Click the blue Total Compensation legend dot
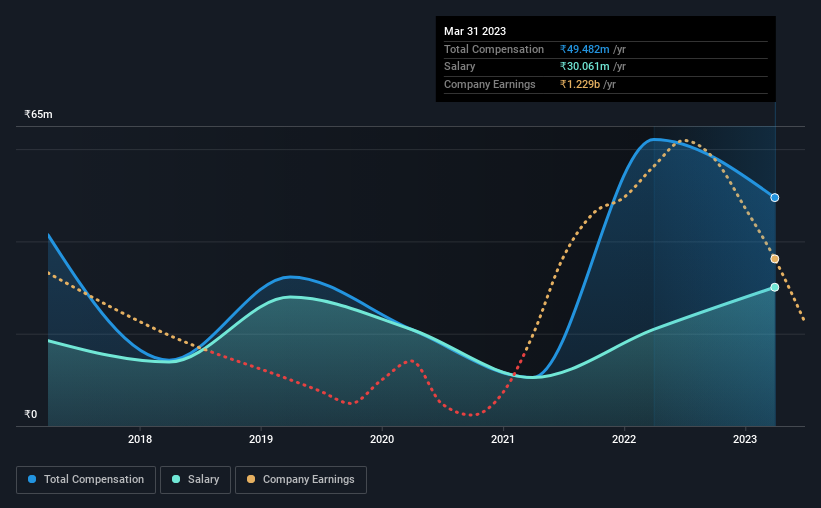Image resolution: width=821 pixels, height=508 pixels. [x=32, y=479]
